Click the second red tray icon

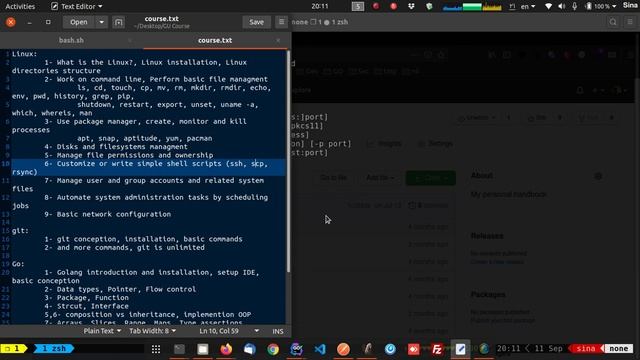pos(393,6)
